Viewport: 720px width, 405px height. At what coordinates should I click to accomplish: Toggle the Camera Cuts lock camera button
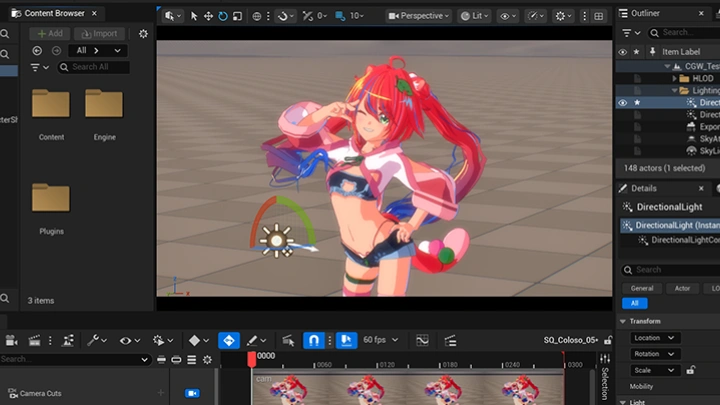[192, 394]
